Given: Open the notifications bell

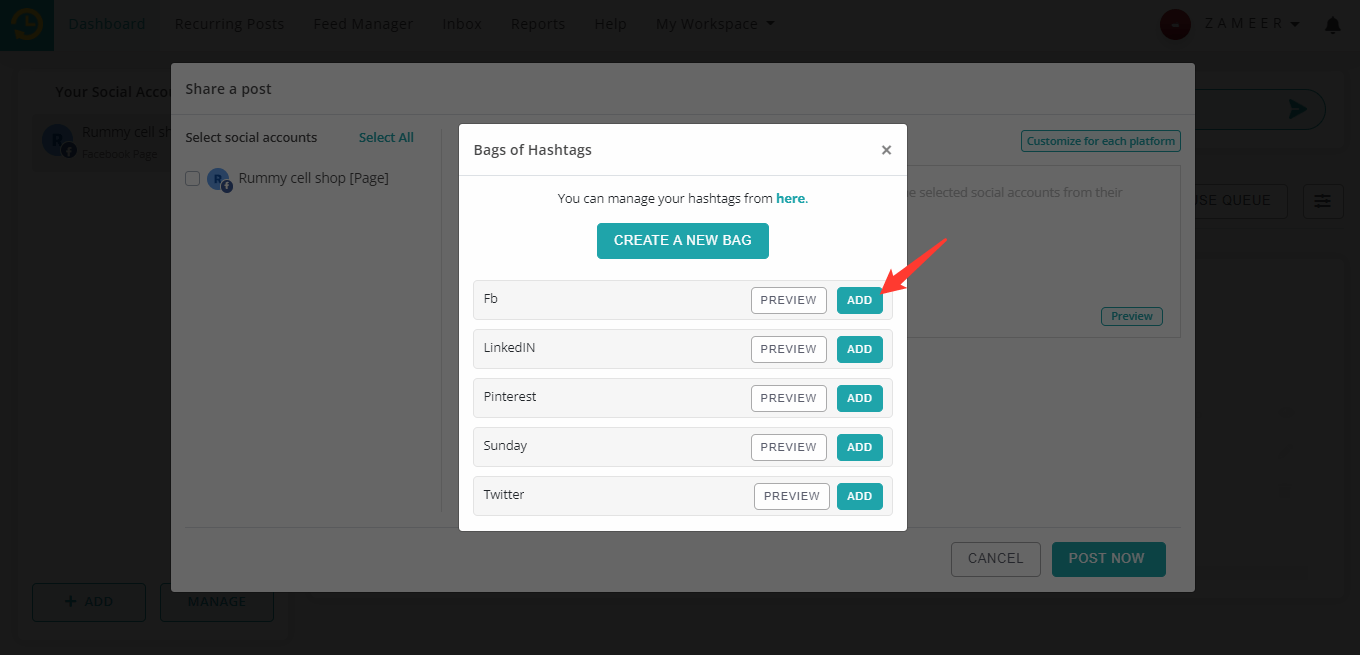Looking at the screenshot, I should [x=1332, y=24].
